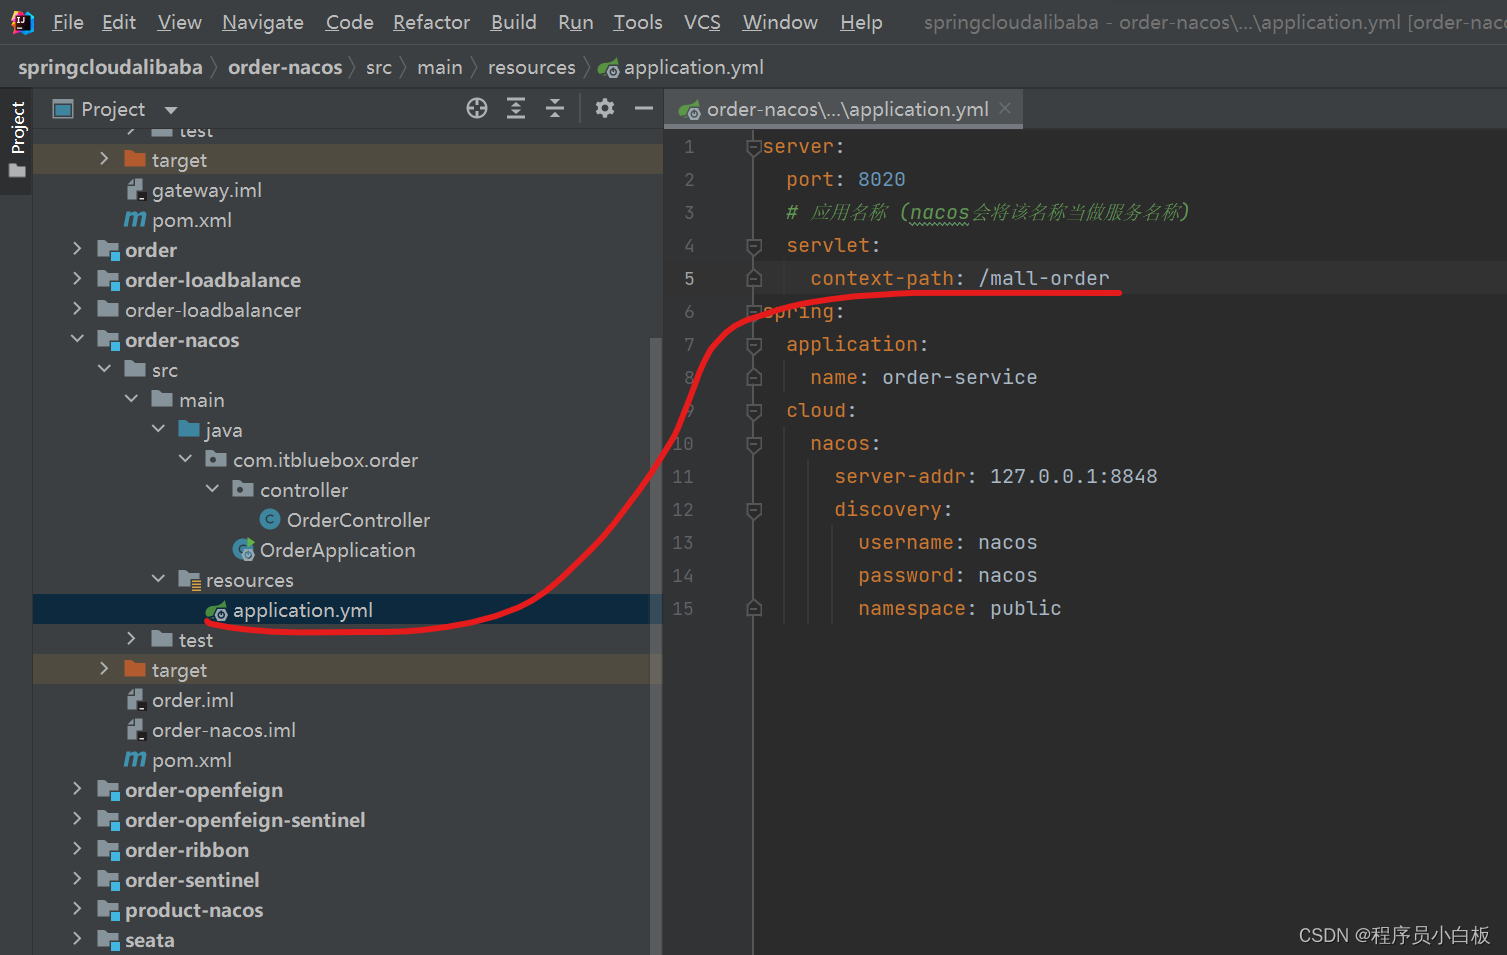The image size is (1507, 955).
Task: Click the resources folder icon
Action: (190, 580)
